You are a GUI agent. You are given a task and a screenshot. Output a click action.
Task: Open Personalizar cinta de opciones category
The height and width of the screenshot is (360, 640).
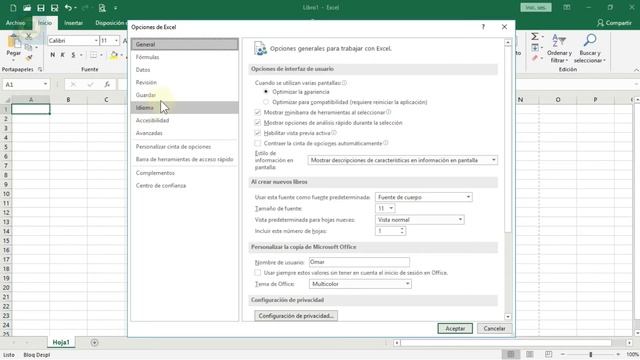pyautogui.click(x=184, y=147)
